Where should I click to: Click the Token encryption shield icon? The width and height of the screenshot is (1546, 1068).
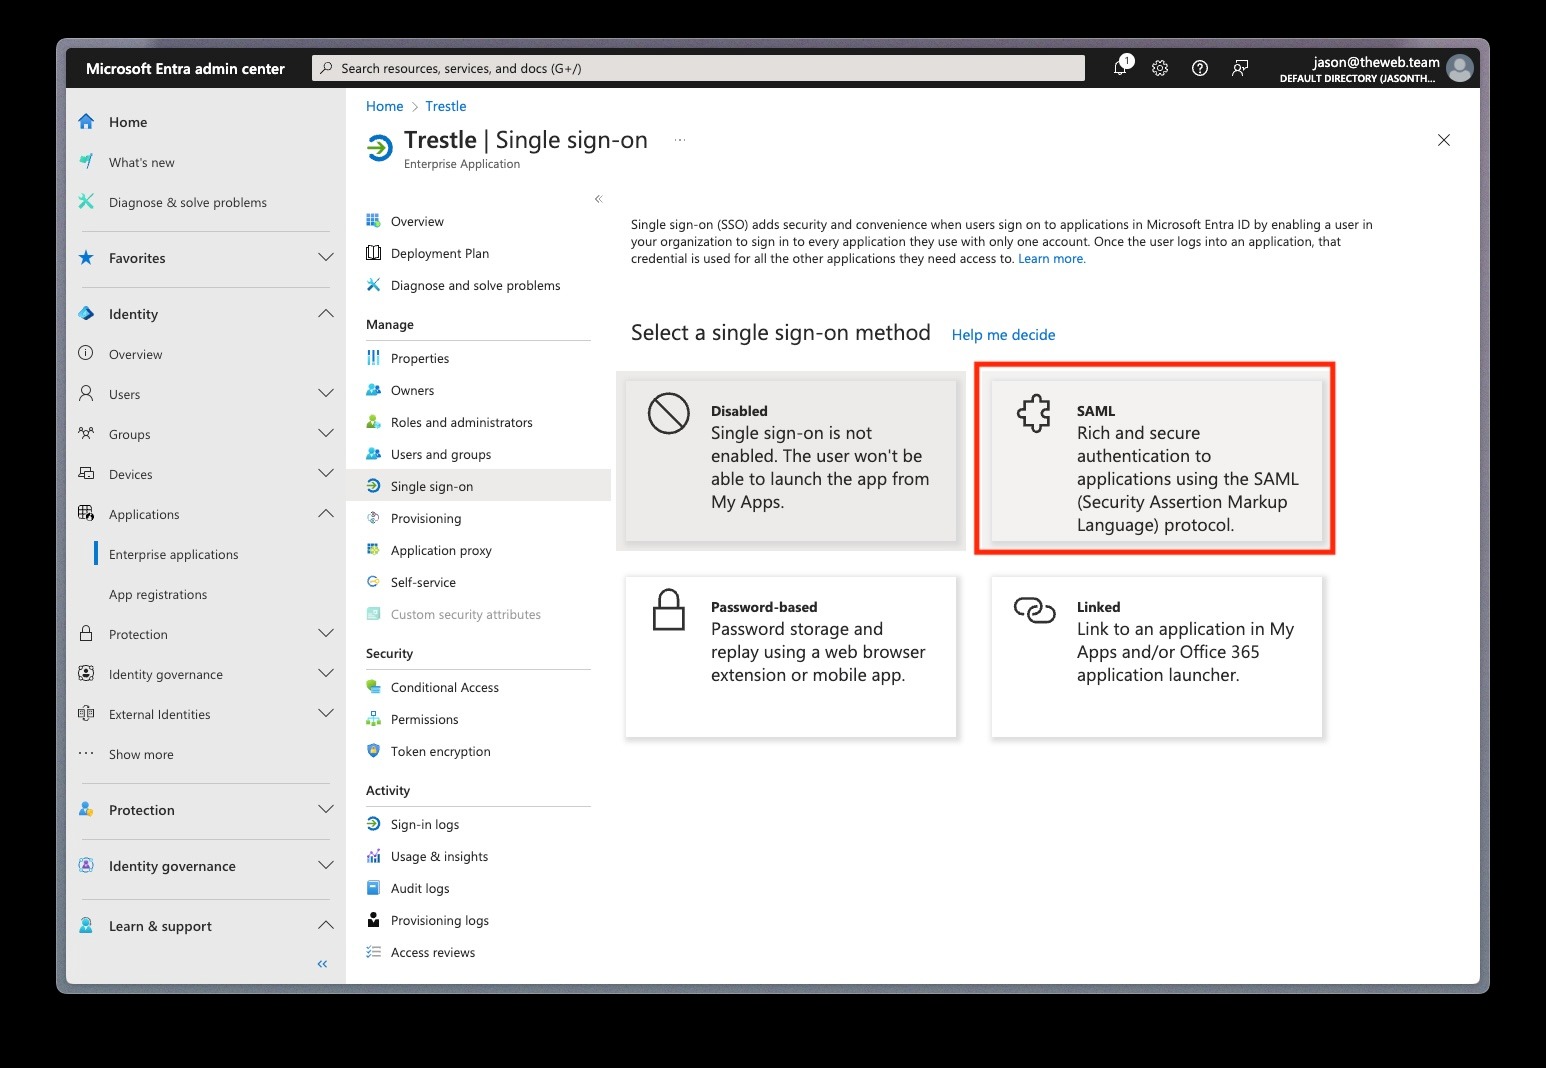(x=374, y=751)
